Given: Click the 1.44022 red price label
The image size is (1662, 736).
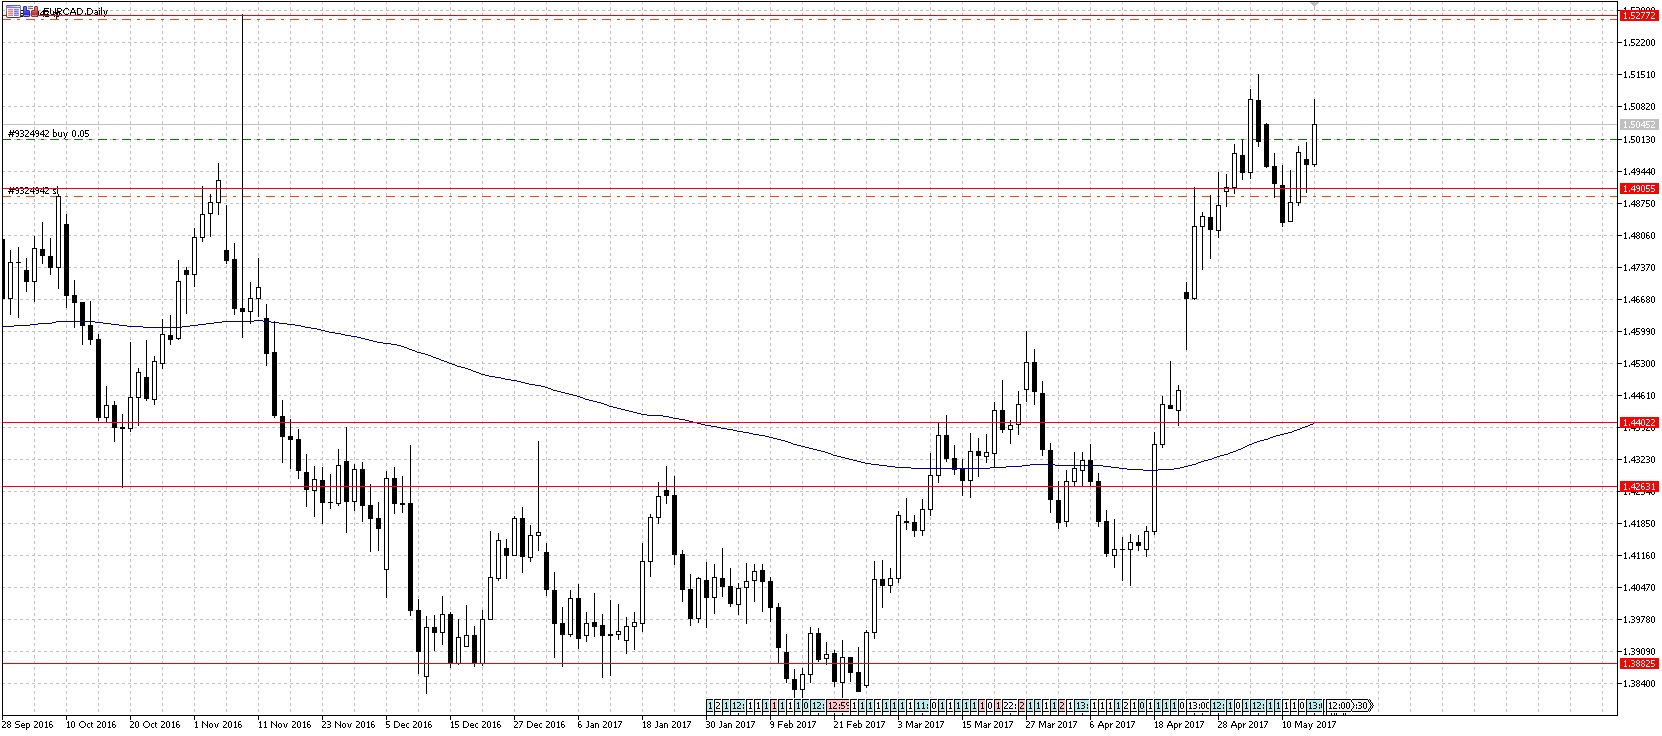Looking at the screenshot, I should [1638, 423].
